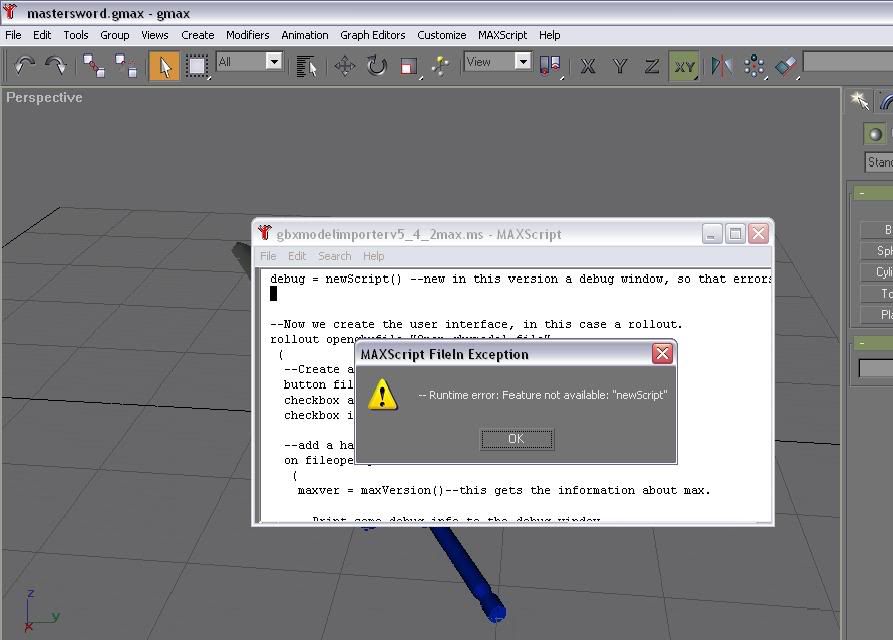The width and height of the screenshot is (893, 640).
Task: Click the warning icon in exception dialog
Action: point(382,394)
